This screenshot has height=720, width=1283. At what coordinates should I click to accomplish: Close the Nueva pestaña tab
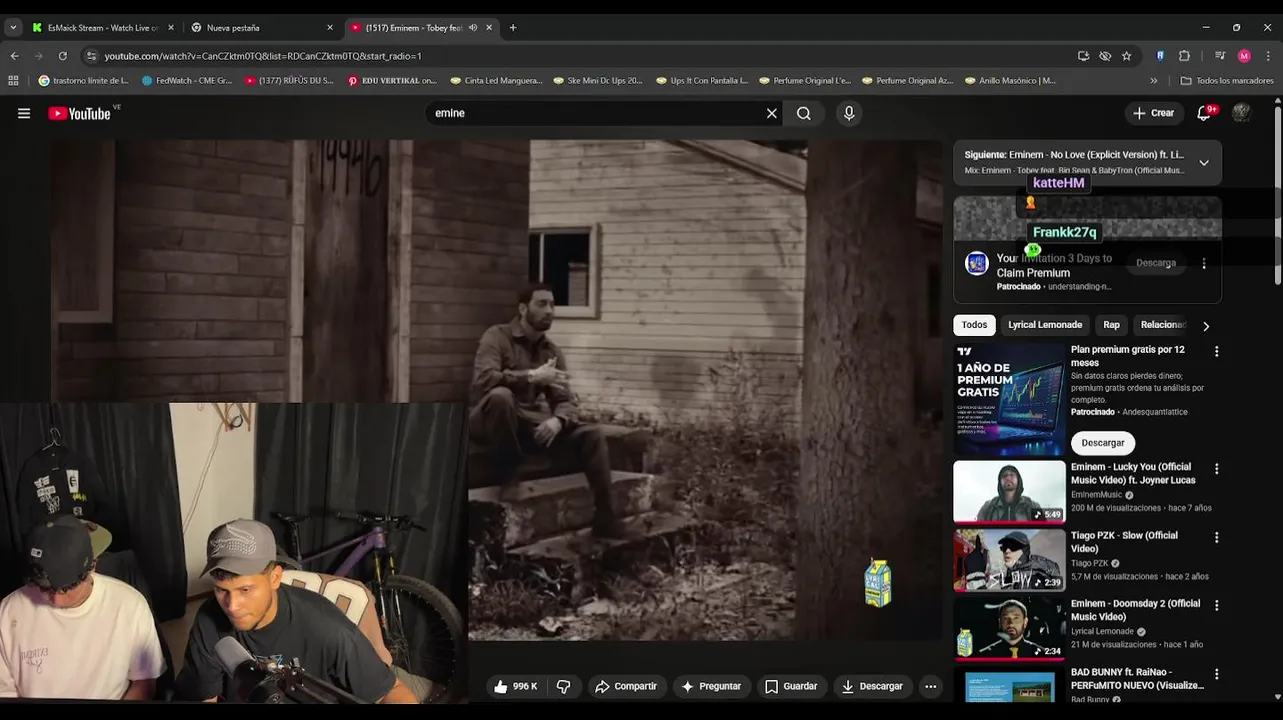point(330,28)
